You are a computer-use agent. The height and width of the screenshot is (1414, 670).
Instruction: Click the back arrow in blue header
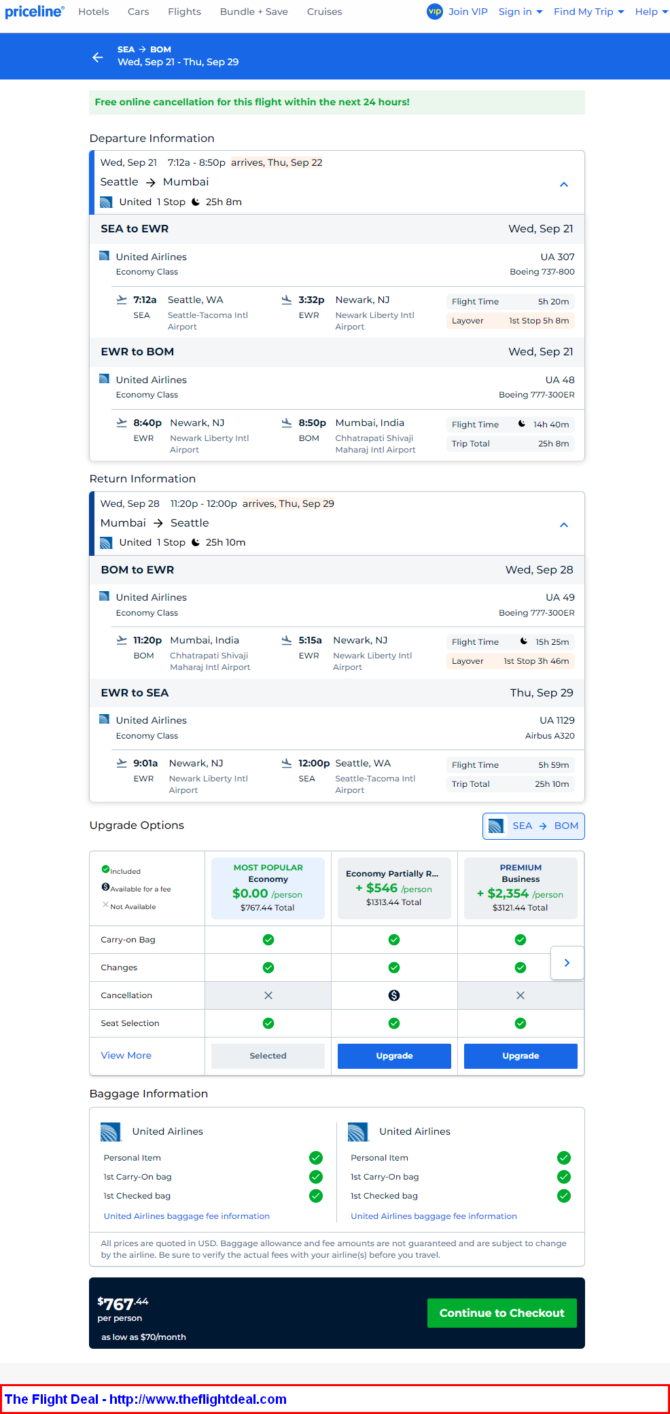(97, 57)
